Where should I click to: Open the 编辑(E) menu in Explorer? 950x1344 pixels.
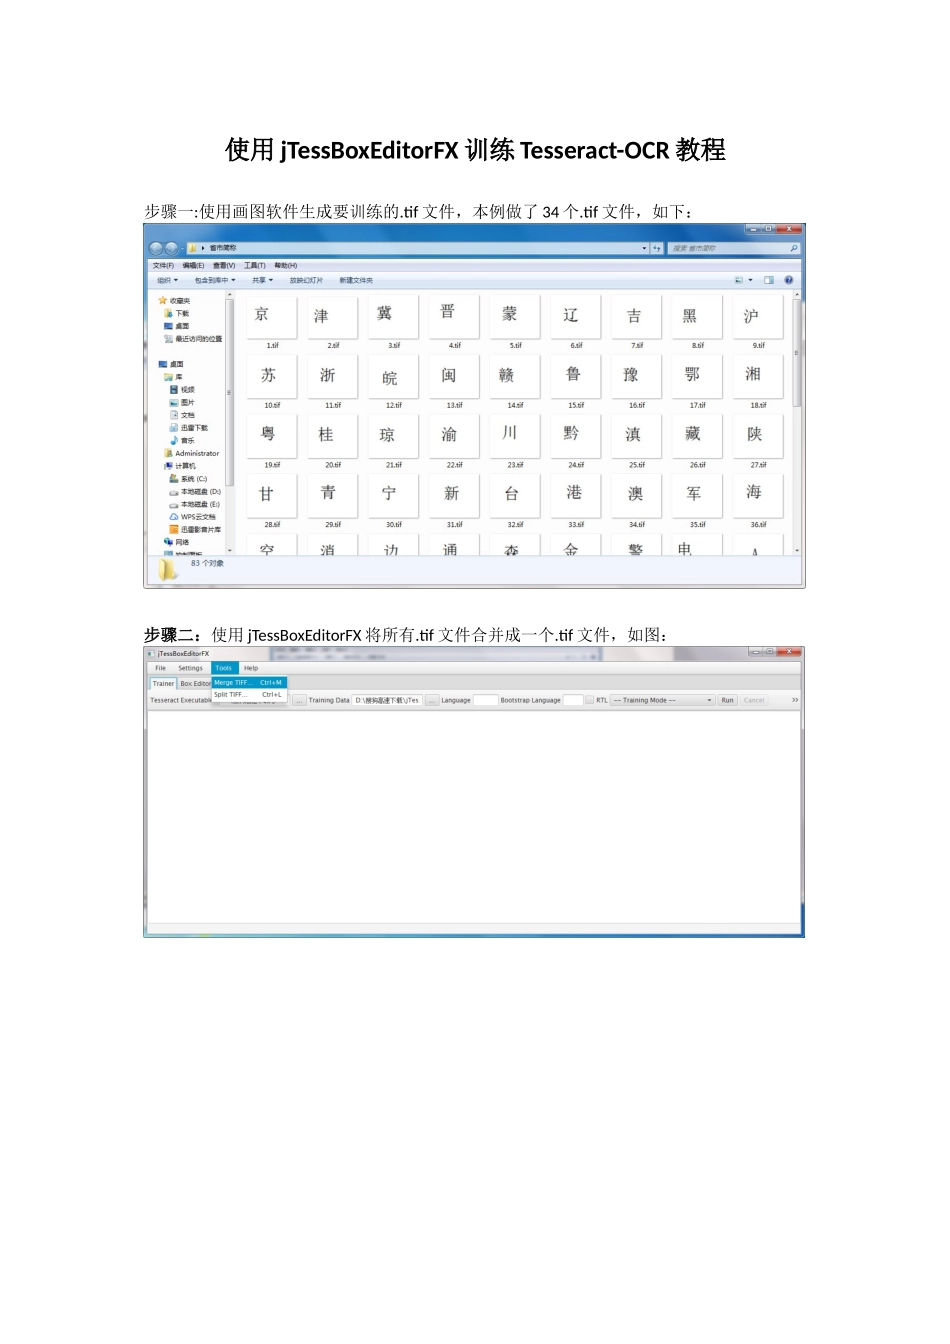click(x=193, y=266)
